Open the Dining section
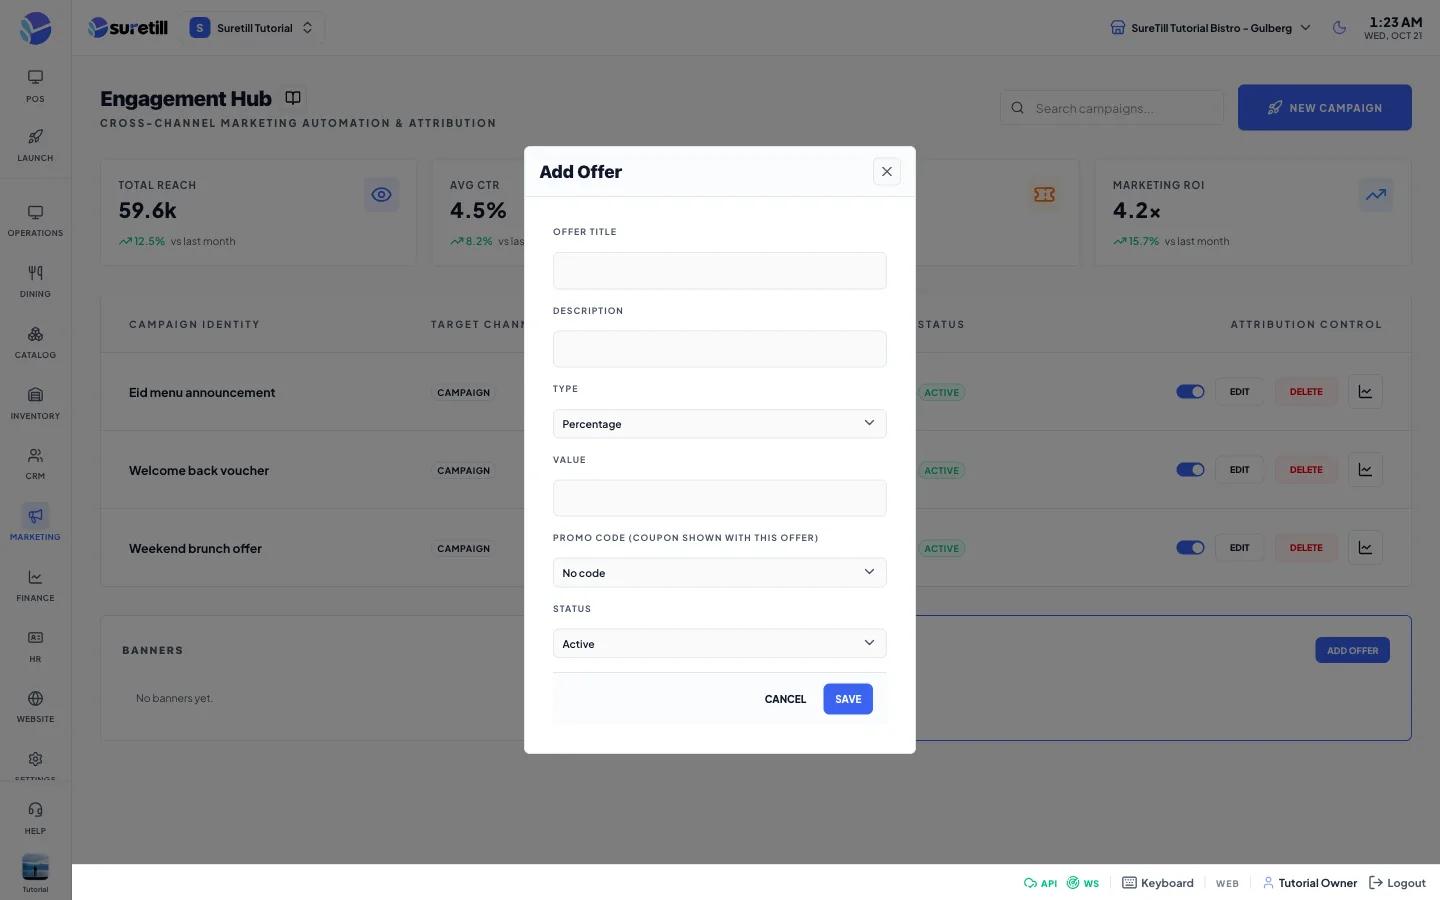The image size is (1440, 900). pyautogui.click(x=35, y=282)
